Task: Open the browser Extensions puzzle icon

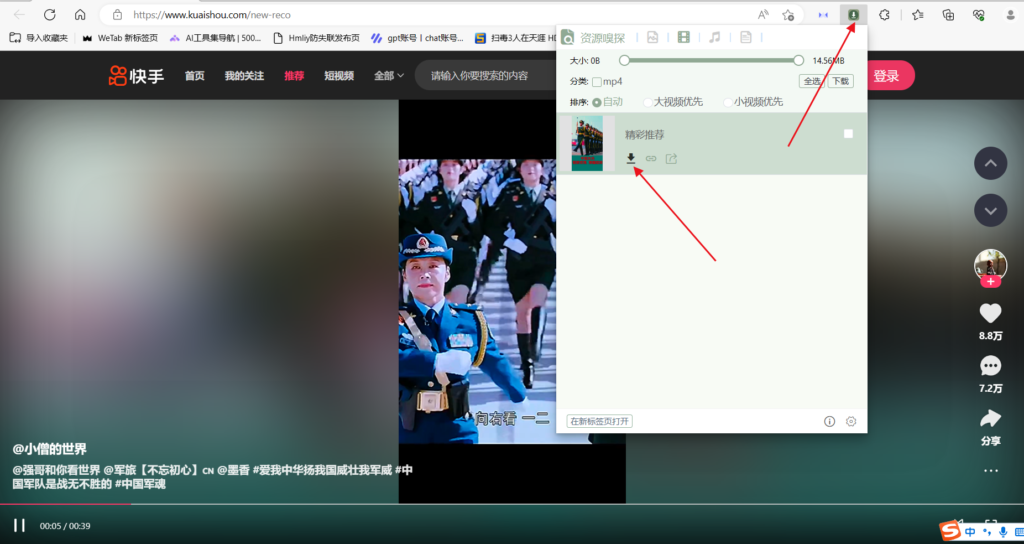Action: [884, 14]
